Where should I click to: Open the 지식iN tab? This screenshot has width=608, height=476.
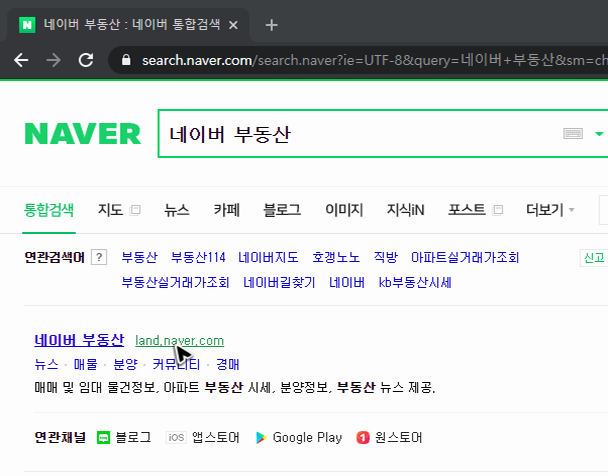(406, 210)
